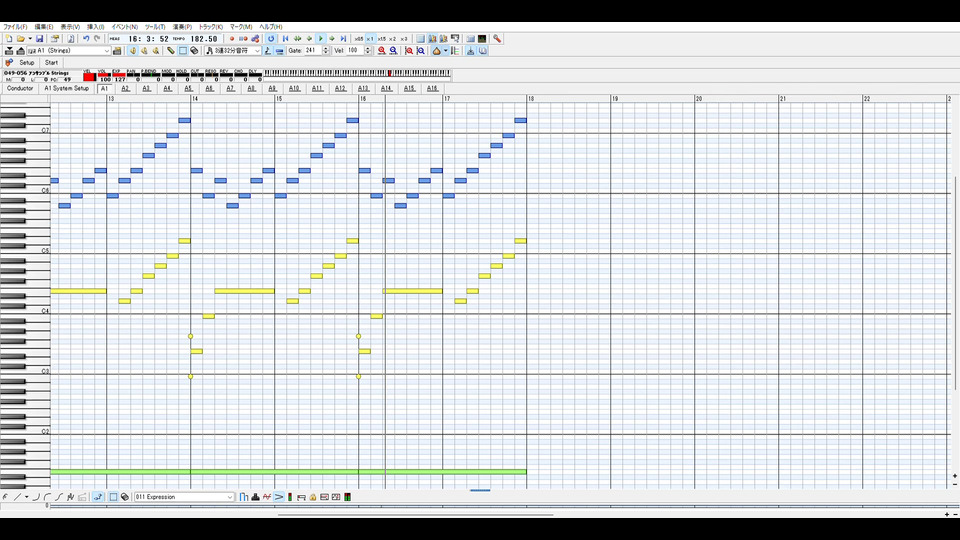
Task: Click the Setup button
Action: click(27, 62)
